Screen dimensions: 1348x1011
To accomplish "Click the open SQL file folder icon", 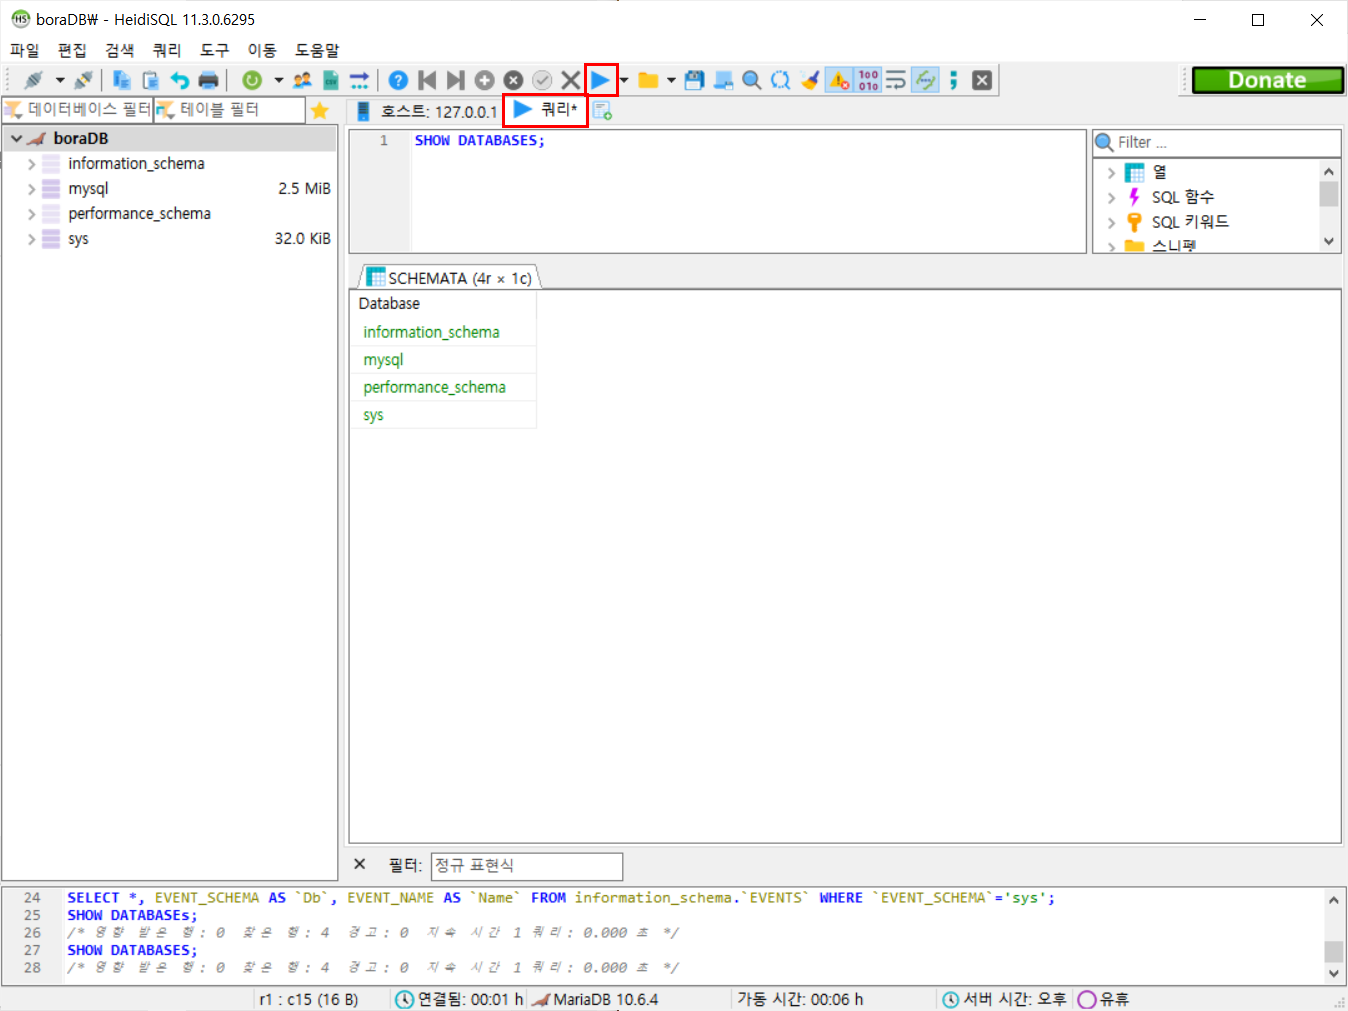I will (x=648, y=80).
